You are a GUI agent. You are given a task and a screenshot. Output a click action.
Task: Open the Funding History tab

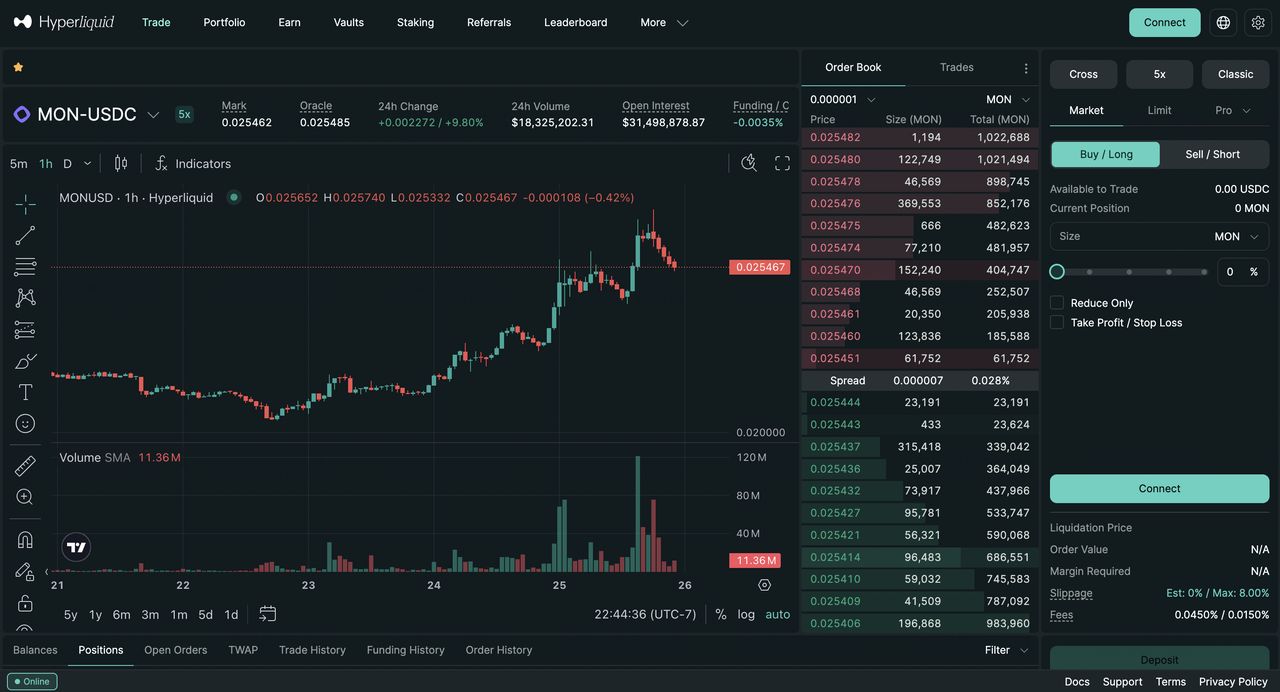click(406, 650)
